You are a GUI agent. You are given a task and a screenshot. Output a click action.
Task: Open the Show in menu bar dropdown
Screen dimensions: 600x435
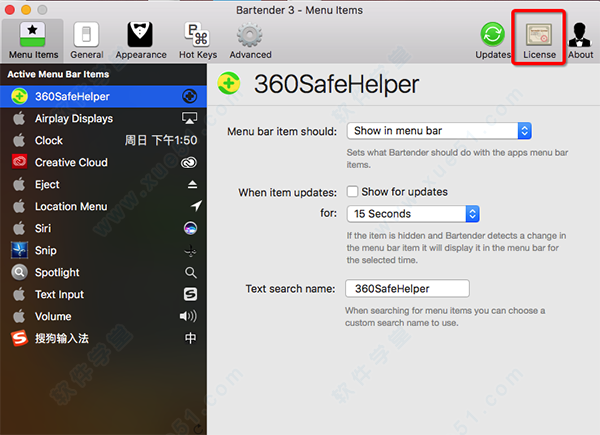coord(438,131)
